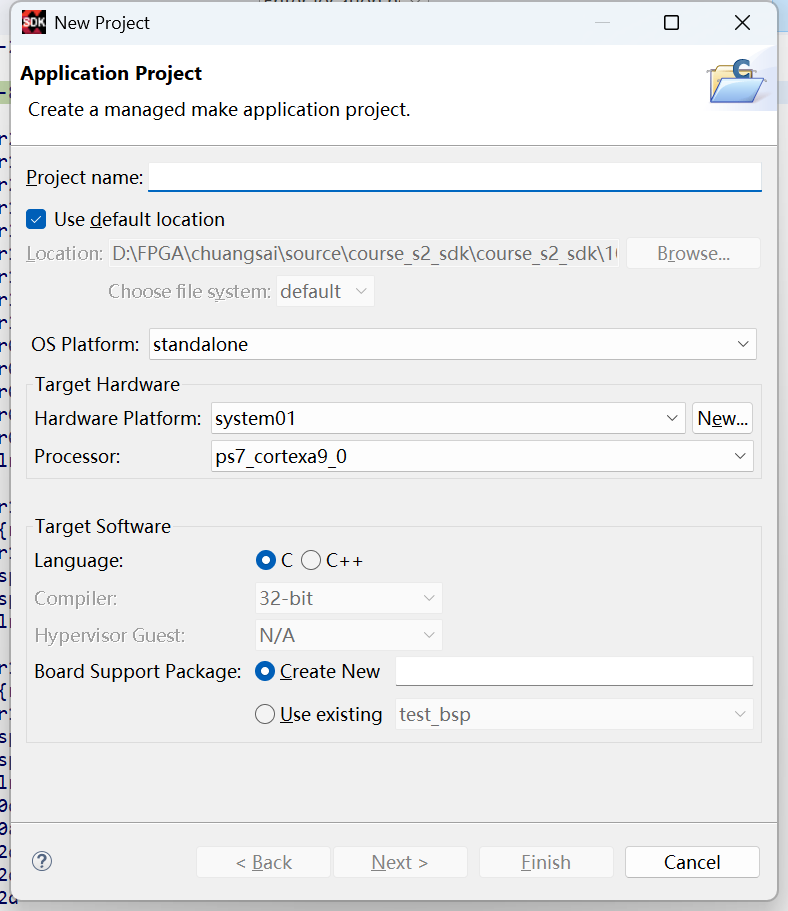
Task: Choose Create New board support package
Action: [x=265, y=672]
